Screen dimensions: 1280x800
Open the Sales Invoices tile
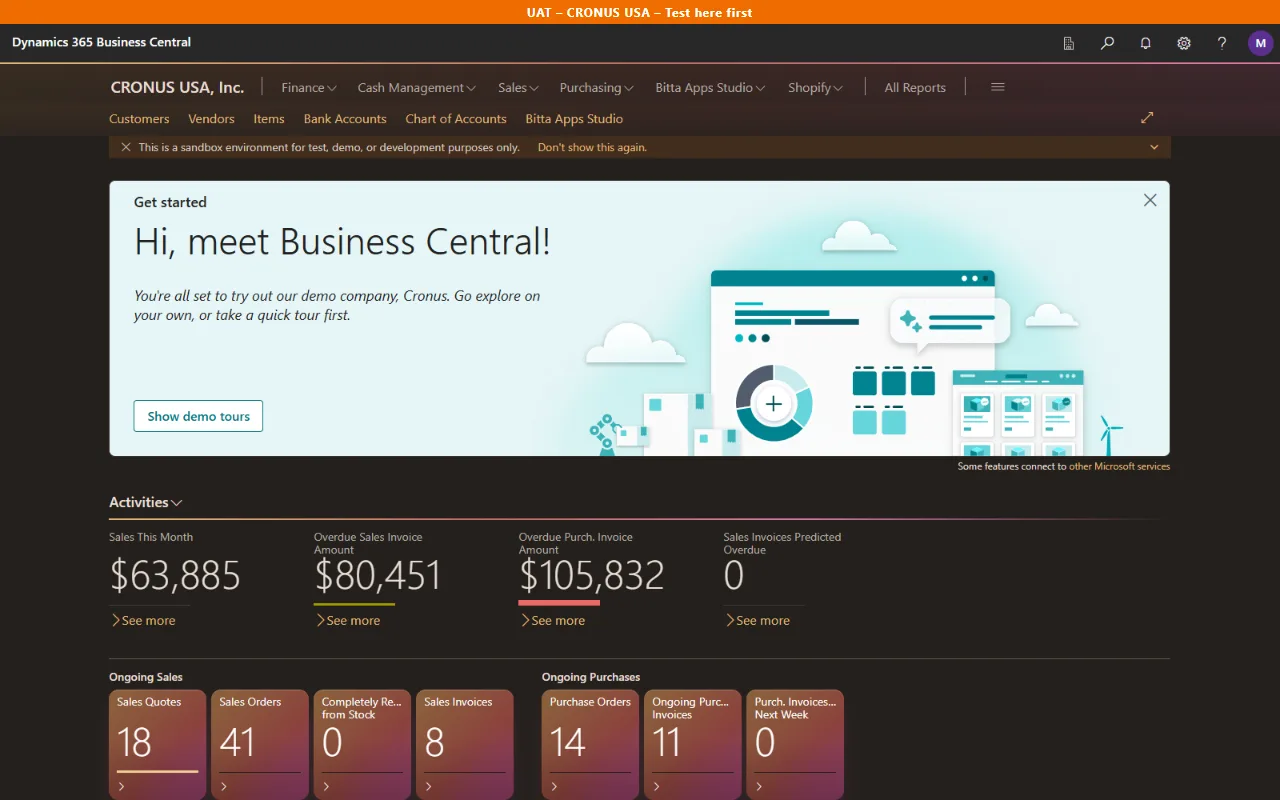click(465, 744)
